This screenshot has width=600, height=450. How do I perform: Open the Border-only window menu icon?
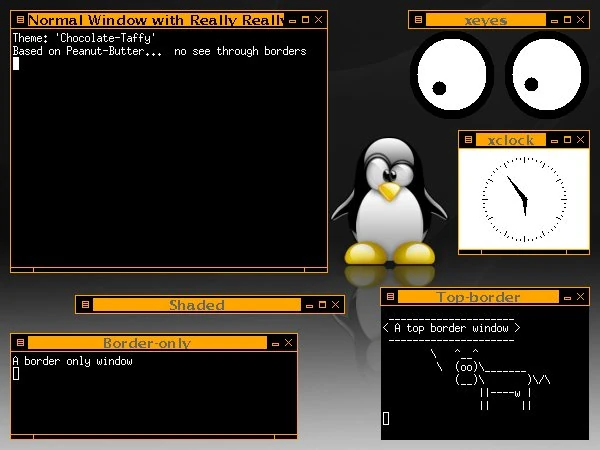click(x=20, y=342)
